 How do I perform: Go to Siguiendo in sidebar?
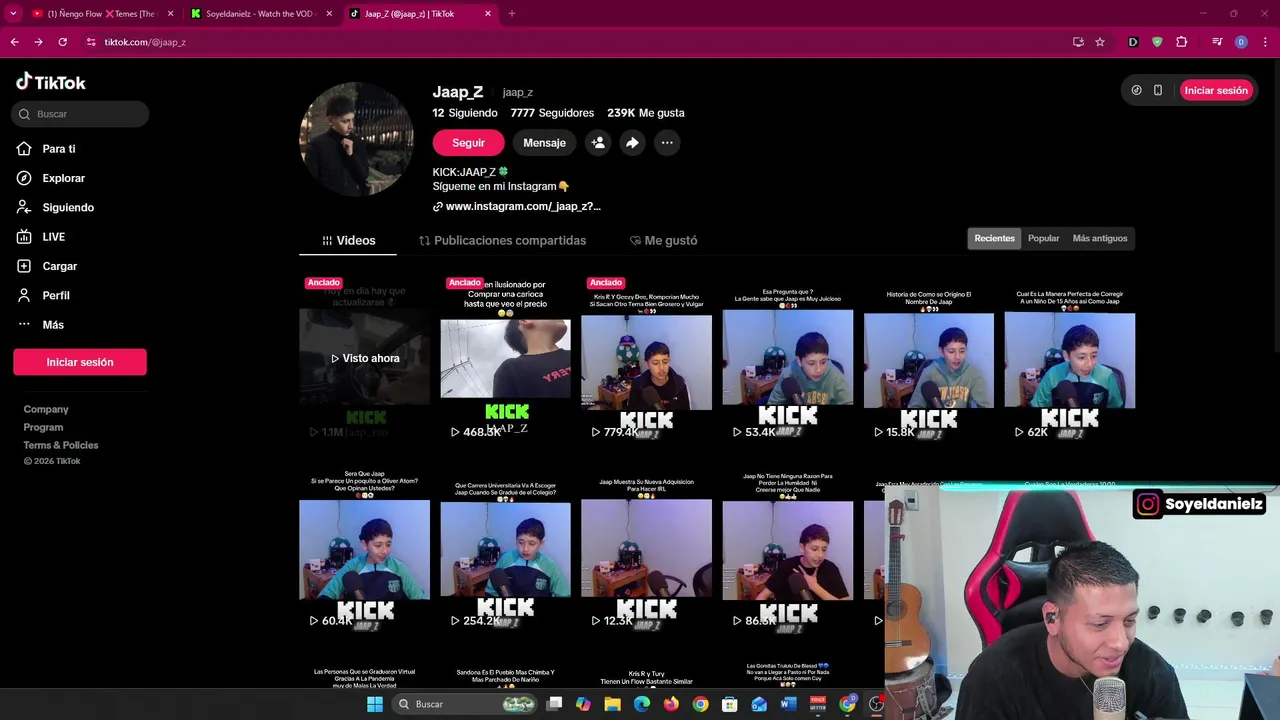(67, 207)
